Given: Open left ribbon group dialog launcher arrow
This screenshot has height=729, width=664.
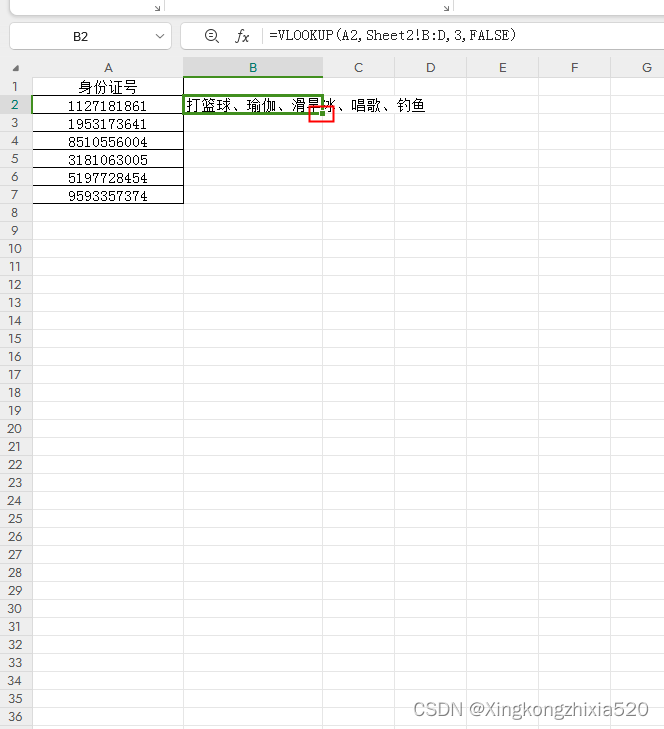Looking at the screenshot, I should click(x=158, y=8).
